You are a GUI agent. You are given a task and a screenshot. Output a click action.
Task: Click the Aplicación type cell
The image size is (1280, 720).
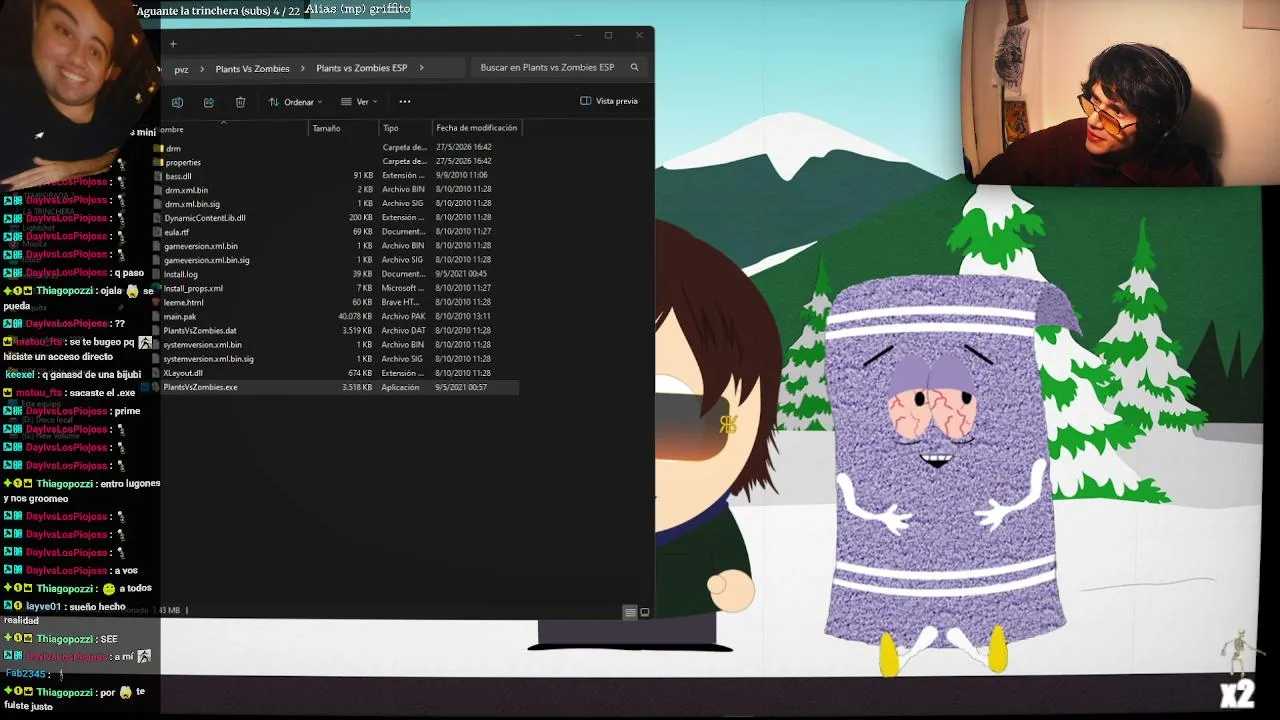401,387
